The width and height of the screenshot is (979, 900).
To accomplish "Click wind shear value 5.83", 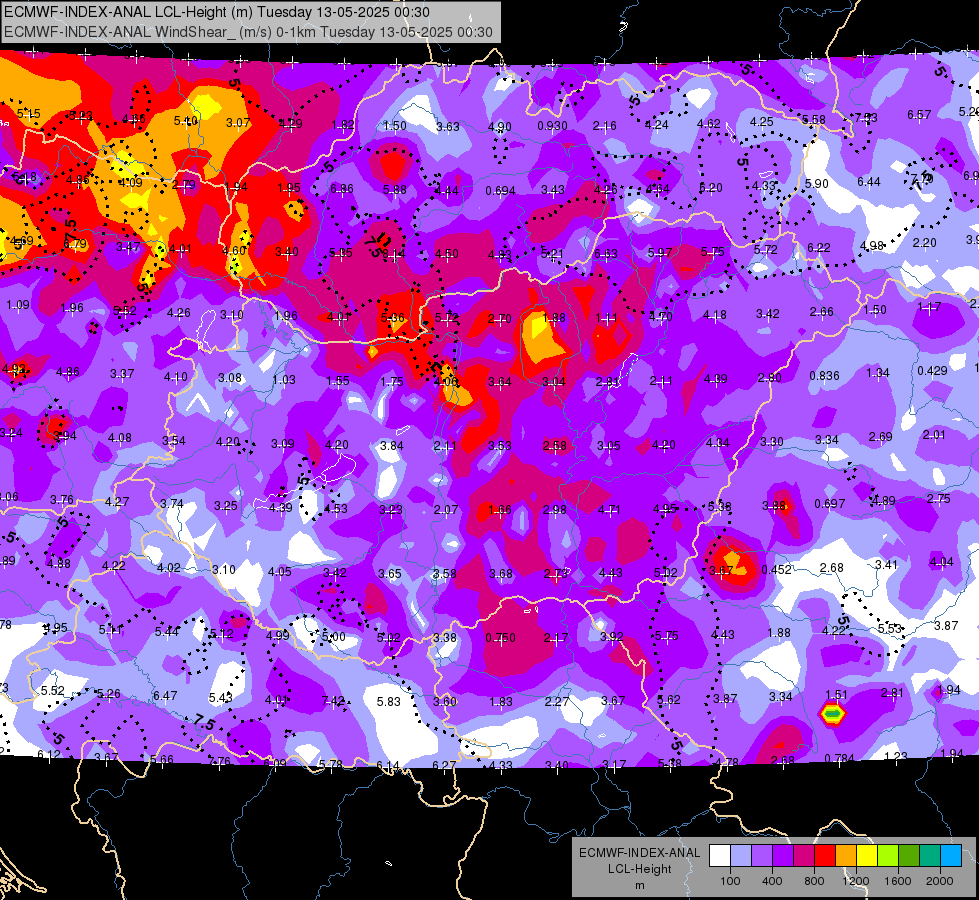I will [x=388, y=701].
